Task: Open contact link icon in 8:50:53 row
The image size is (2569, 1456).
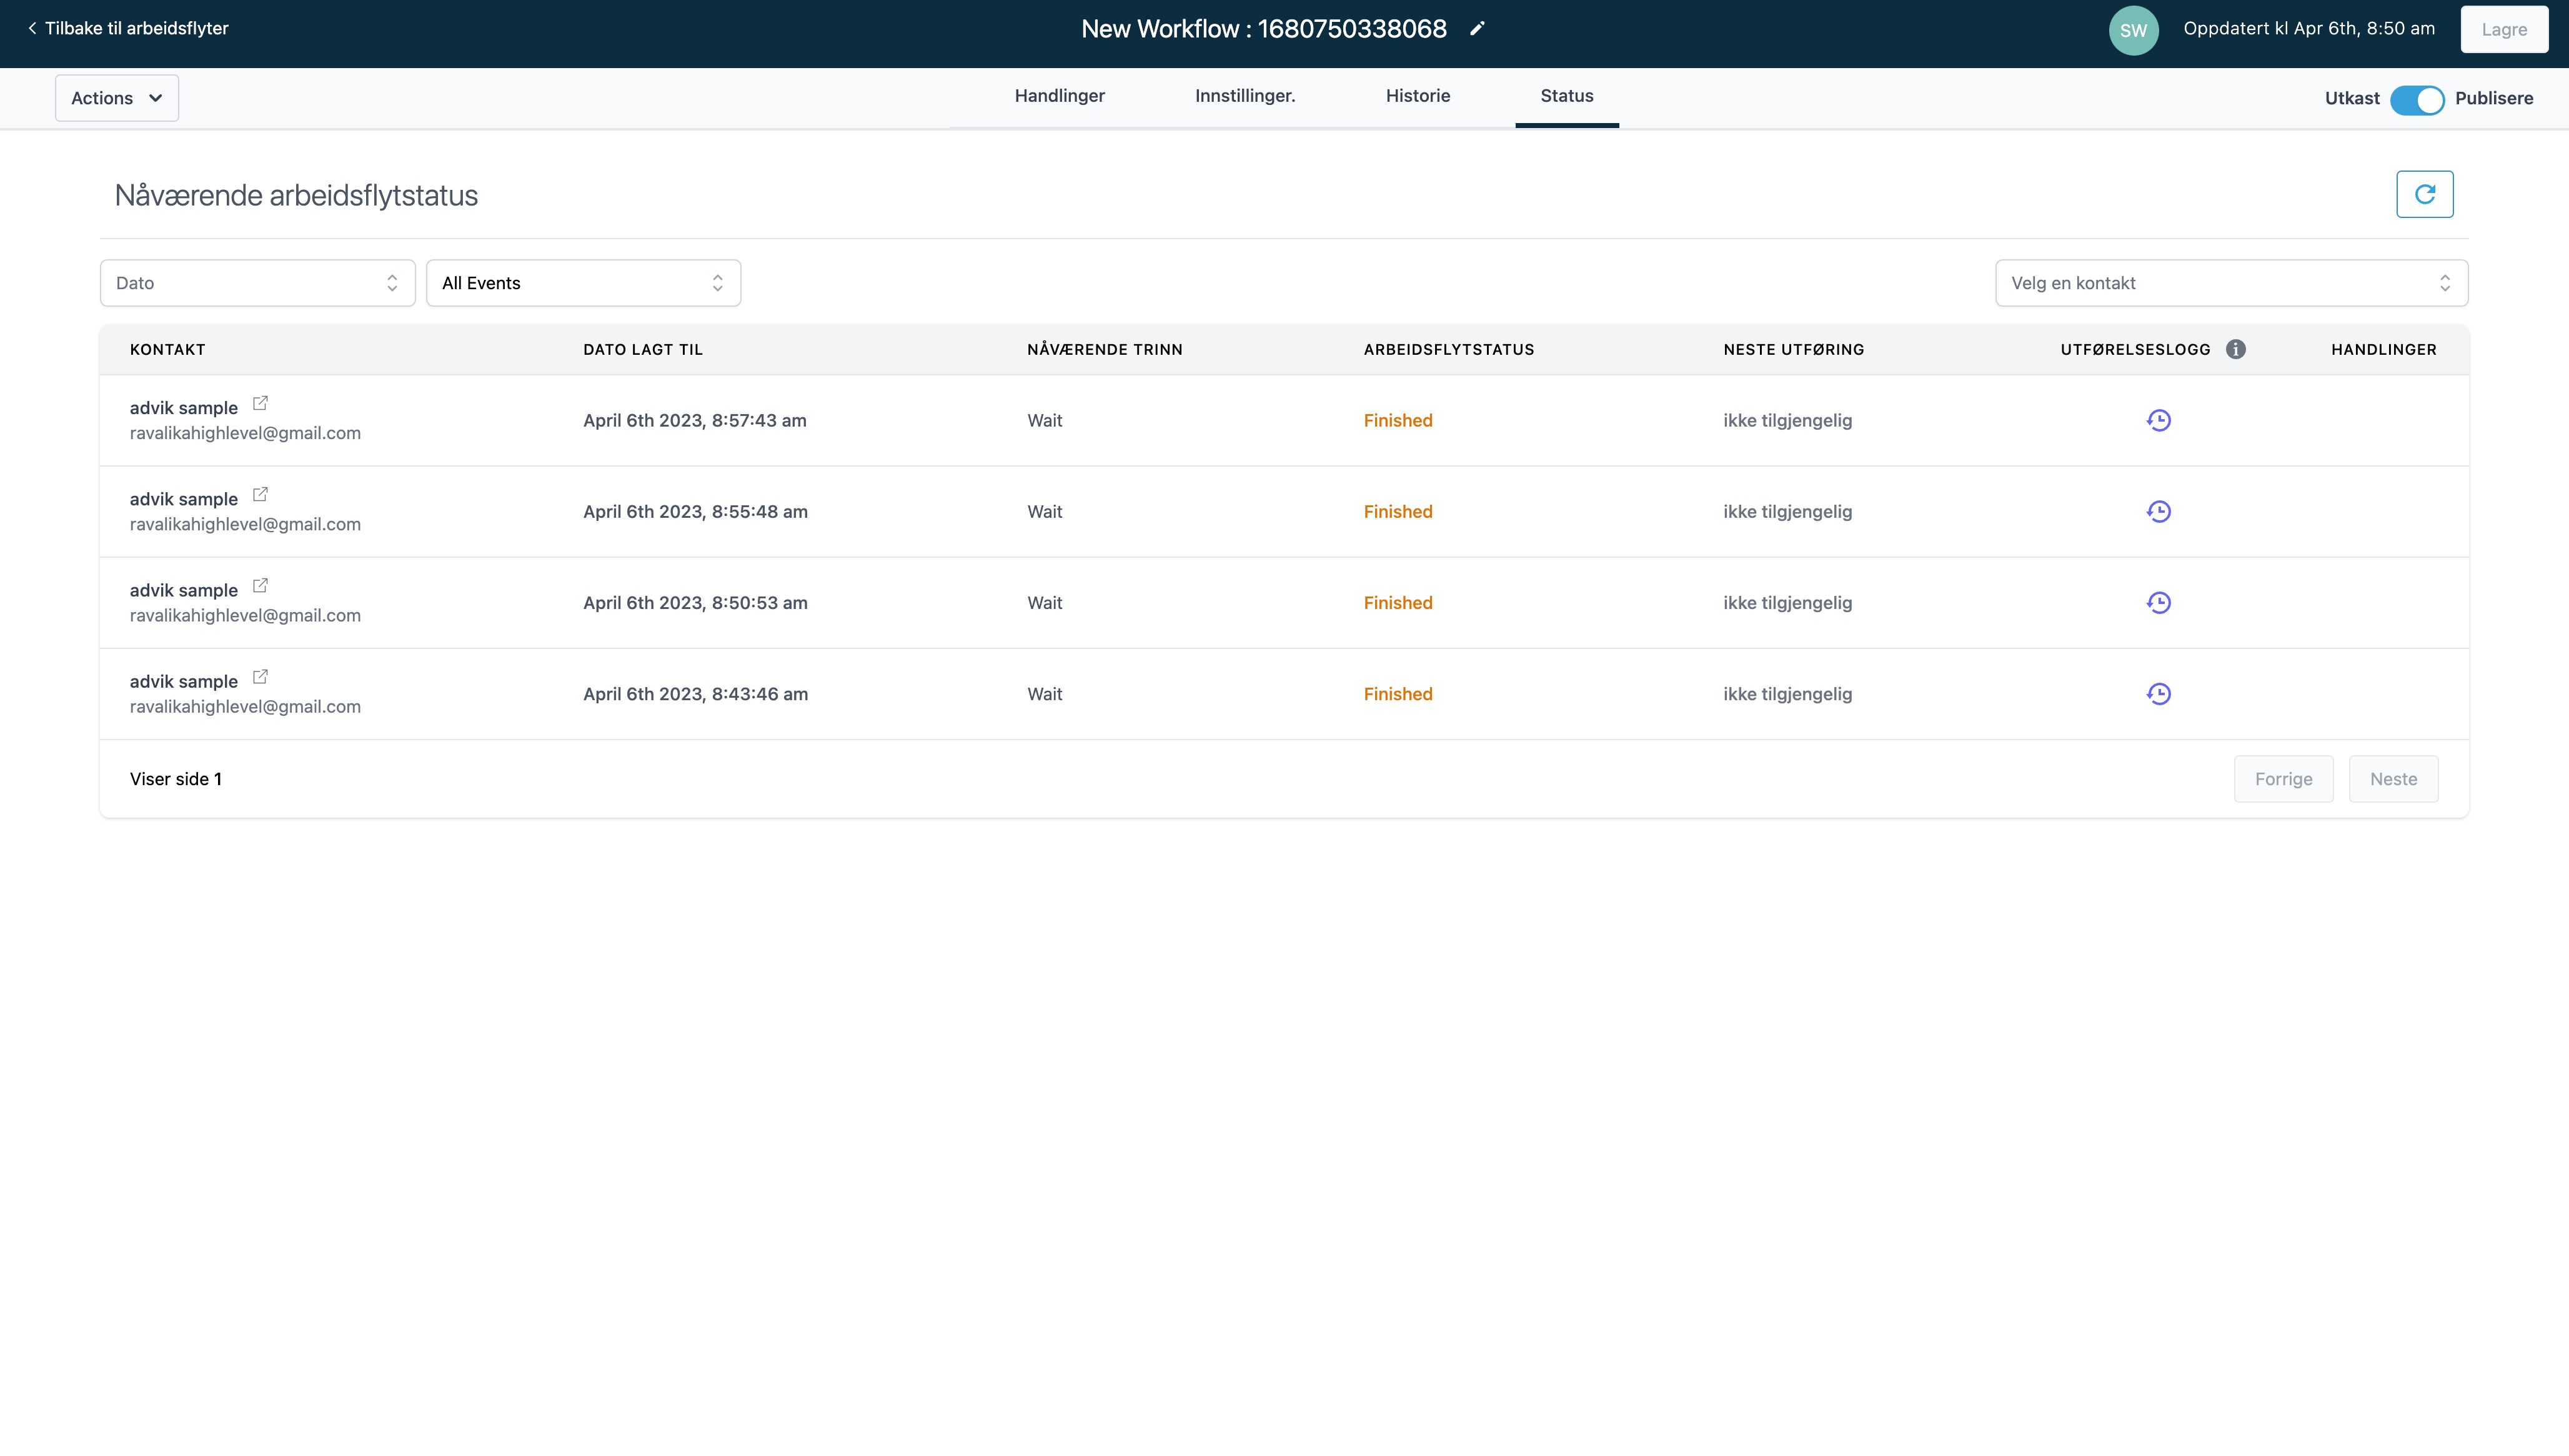Action: point(260,585)
